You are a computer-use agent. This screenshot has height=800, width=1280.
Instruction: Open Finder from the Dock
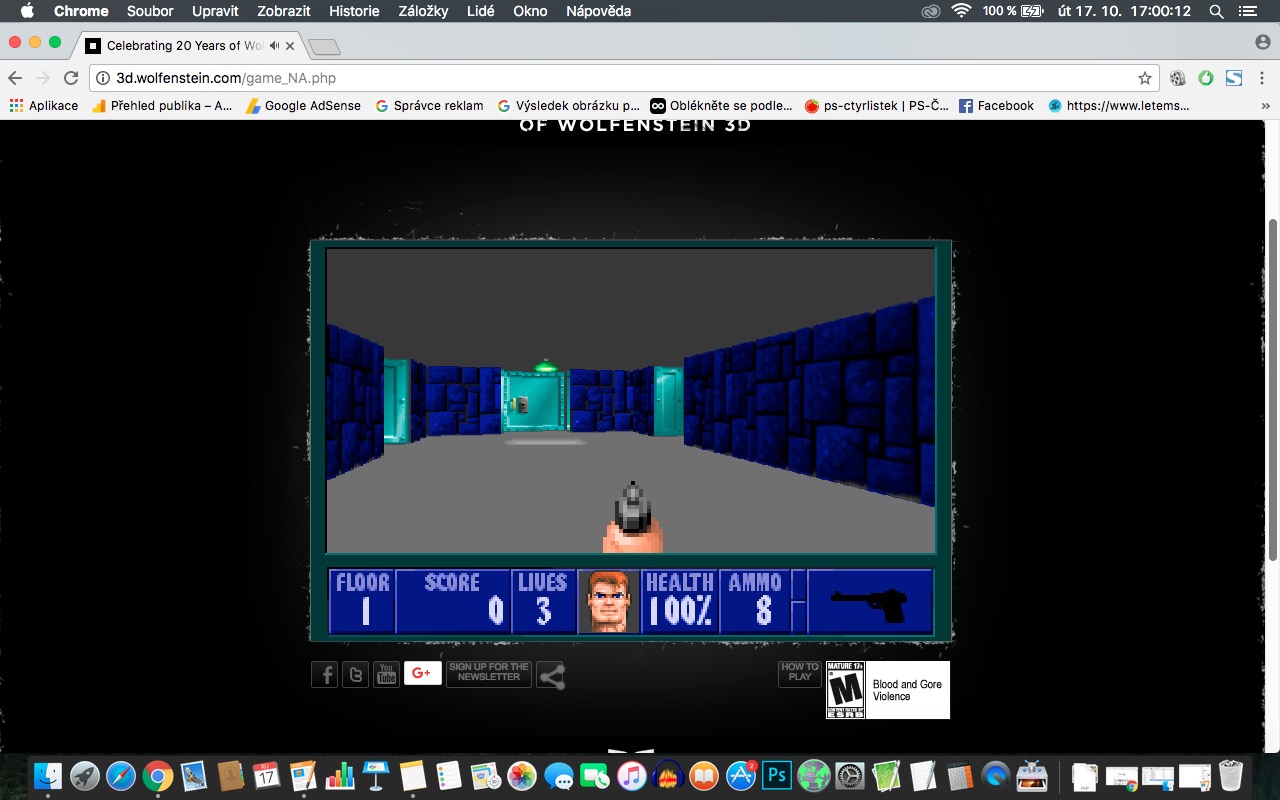pos(48,776)
